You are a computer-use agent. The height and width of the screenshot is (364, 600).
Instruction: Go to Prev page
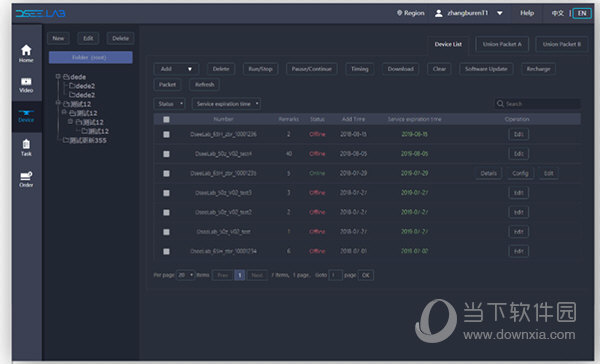(x=223, y=275)
